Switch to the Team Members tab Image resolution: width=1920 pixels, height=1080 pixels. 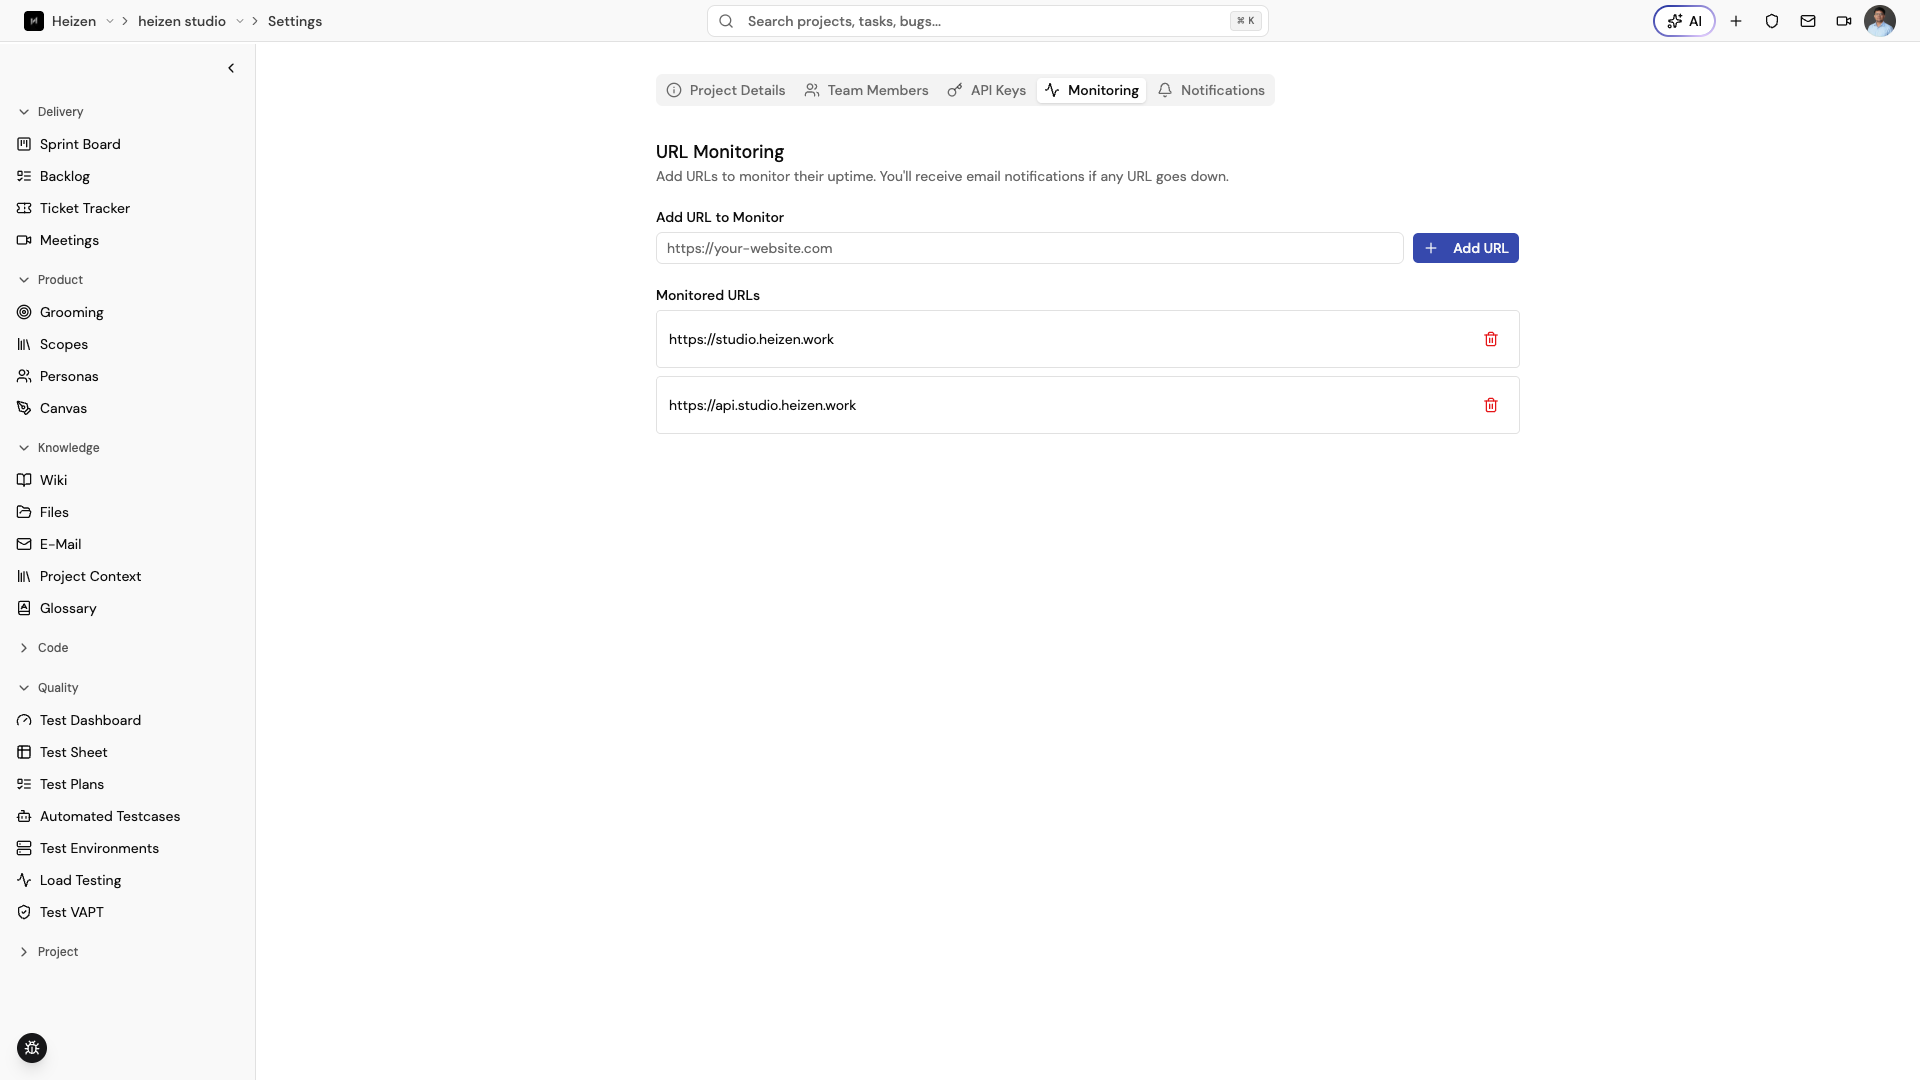point(866,90)
